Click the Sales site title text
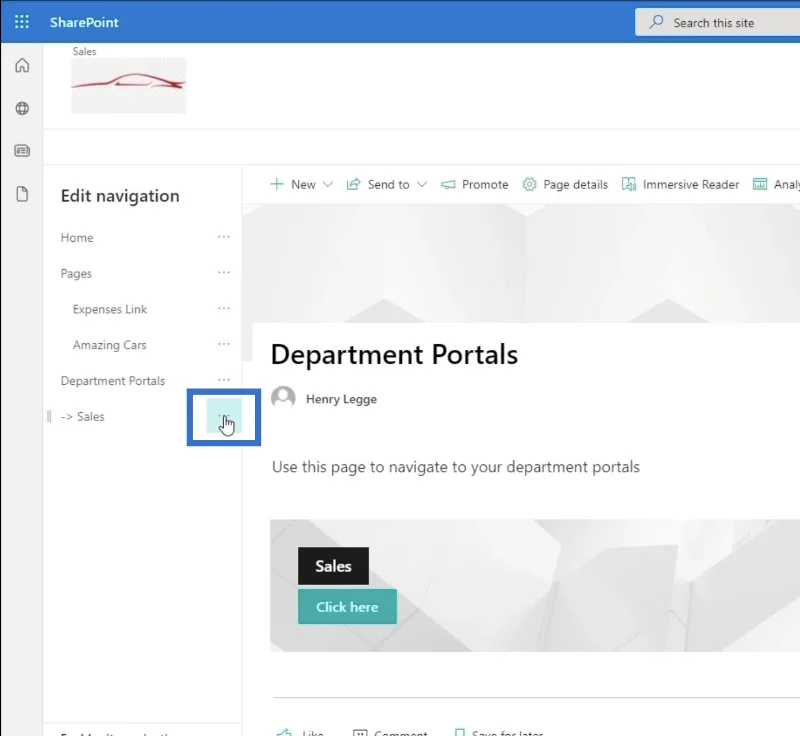 click(84, 51)
